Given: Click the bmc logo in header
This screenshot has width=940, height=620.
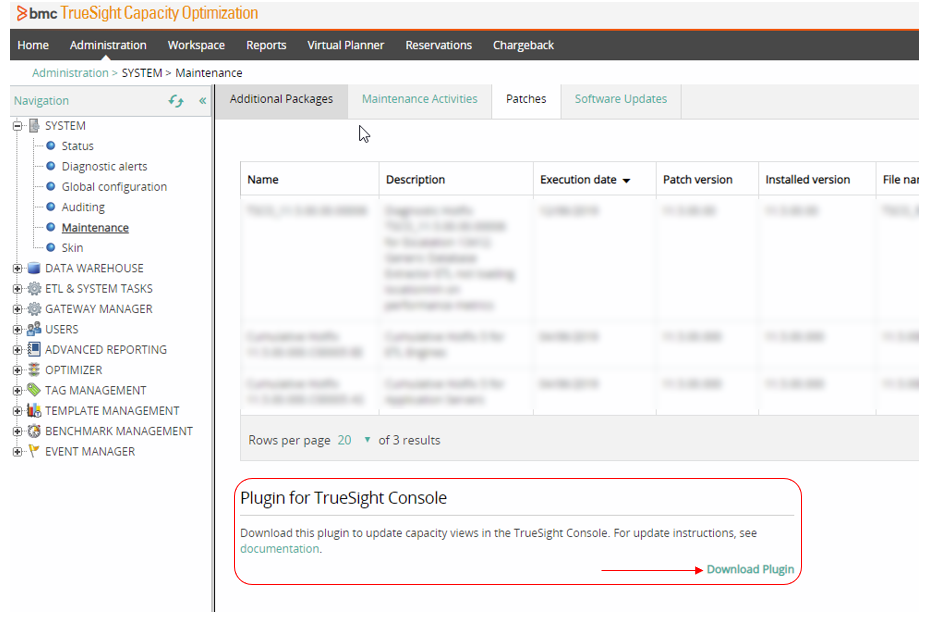Looking at the screenshot, I should point(37,13).
